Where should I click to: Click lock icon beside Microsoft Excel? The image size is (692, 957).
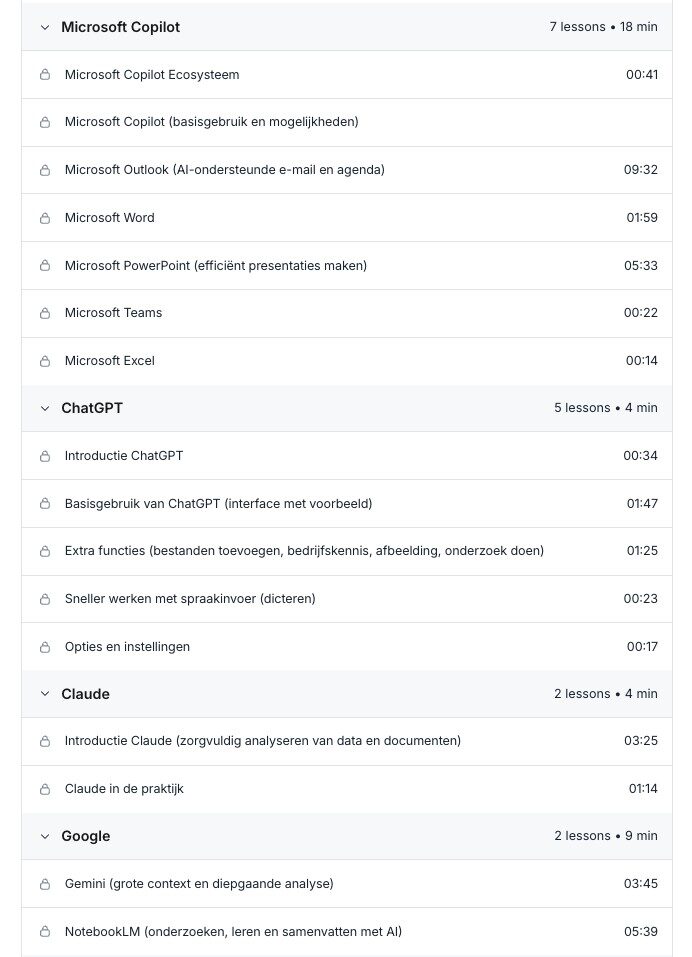pos(45,361)
